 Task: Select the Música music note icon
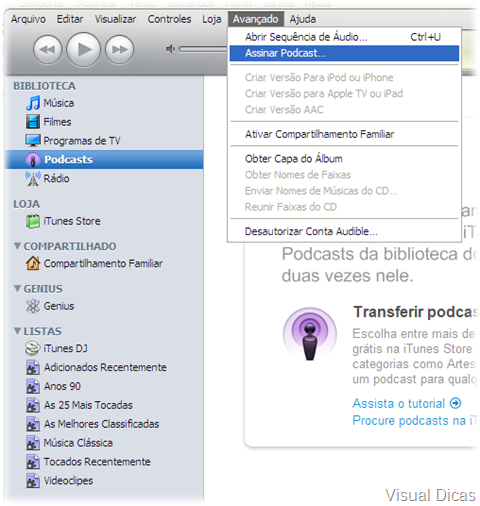tap(33, 103)
